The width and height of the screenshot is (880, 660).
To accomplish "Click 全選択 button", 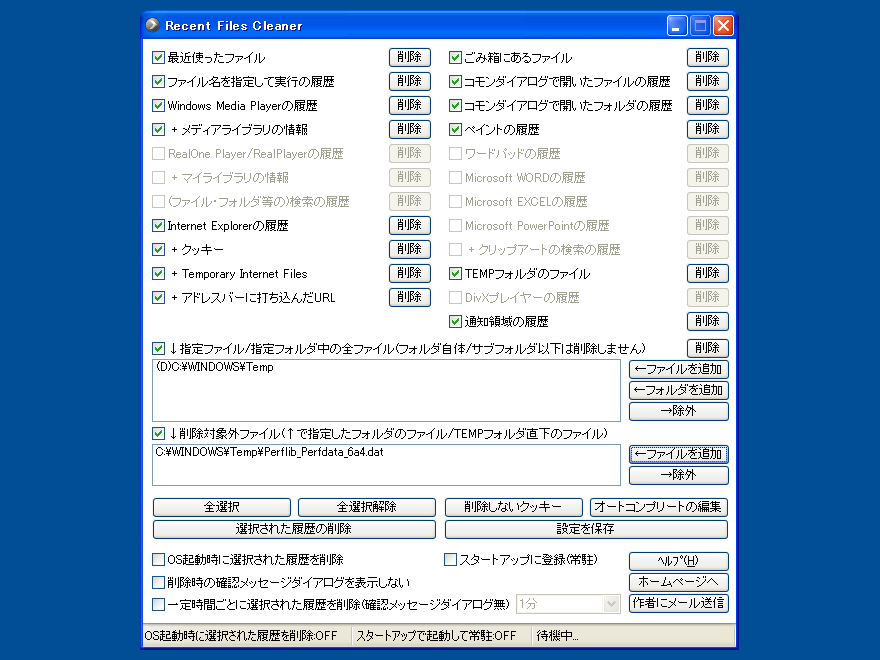I will 222,507.
